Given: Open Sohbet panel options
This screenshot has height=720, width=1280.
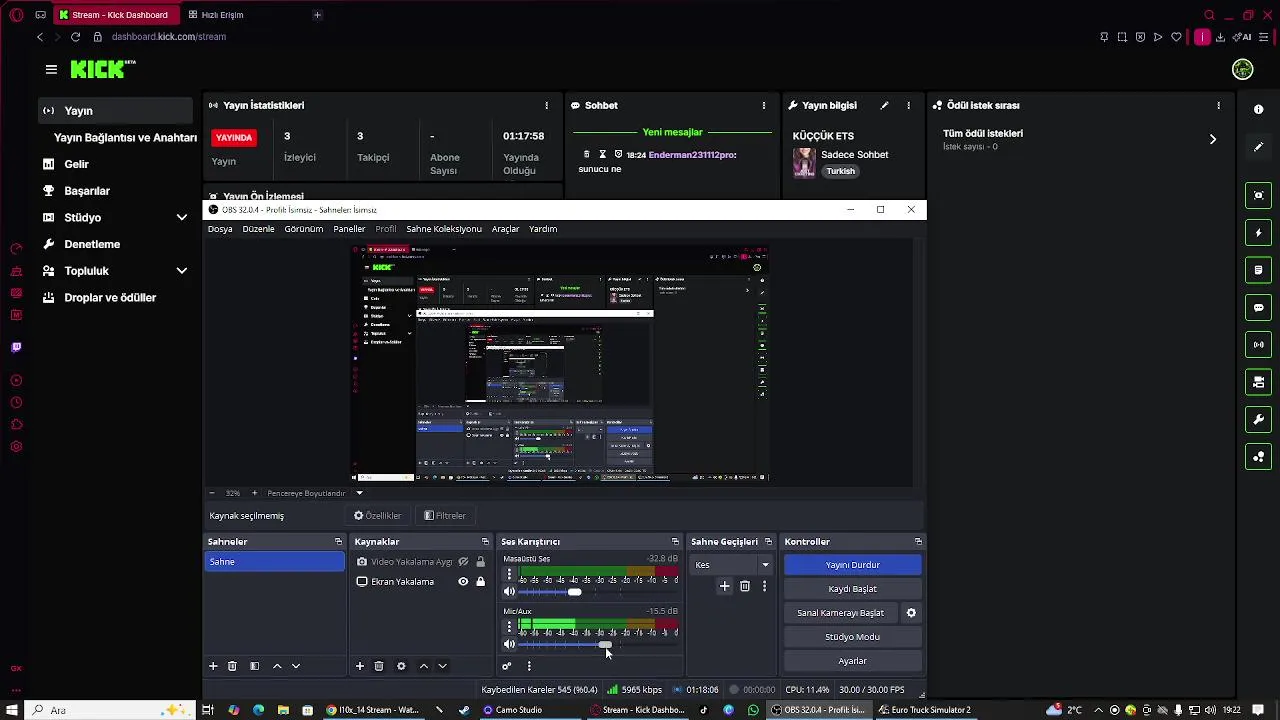Looking at the screenshot, I should (x=764, y=105).
